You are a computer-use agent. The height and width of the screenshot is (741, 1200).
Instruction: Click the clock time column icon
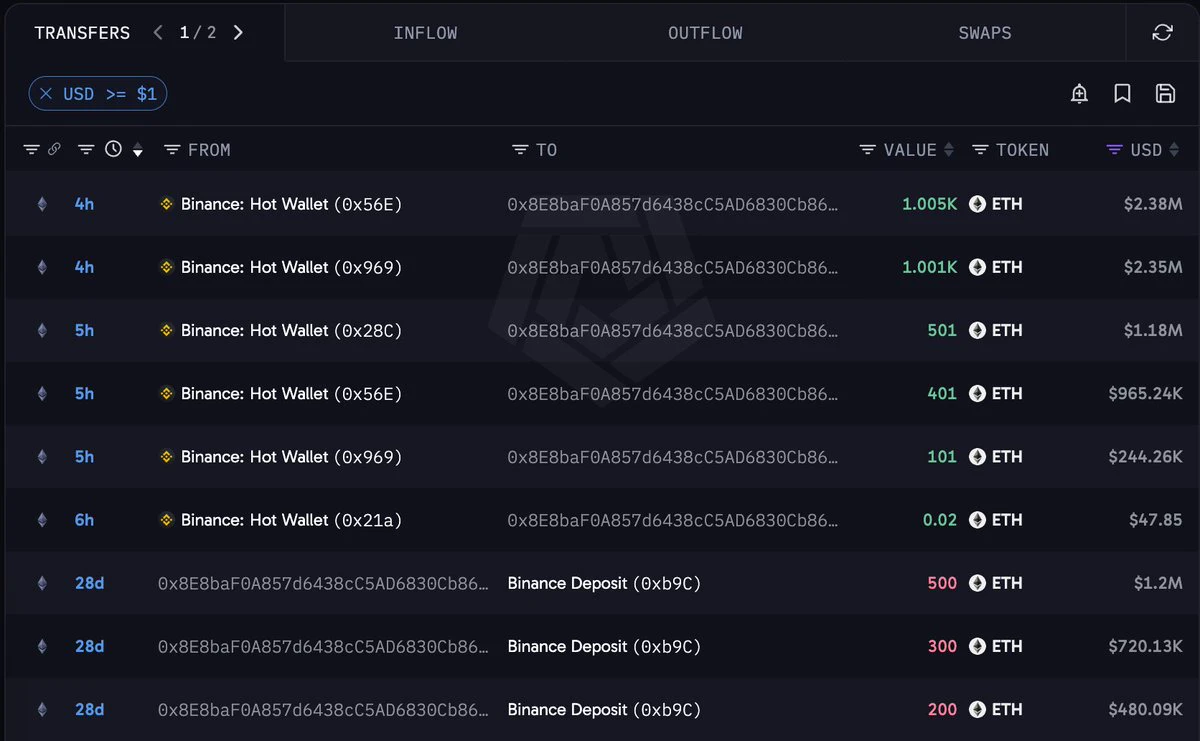113,149
